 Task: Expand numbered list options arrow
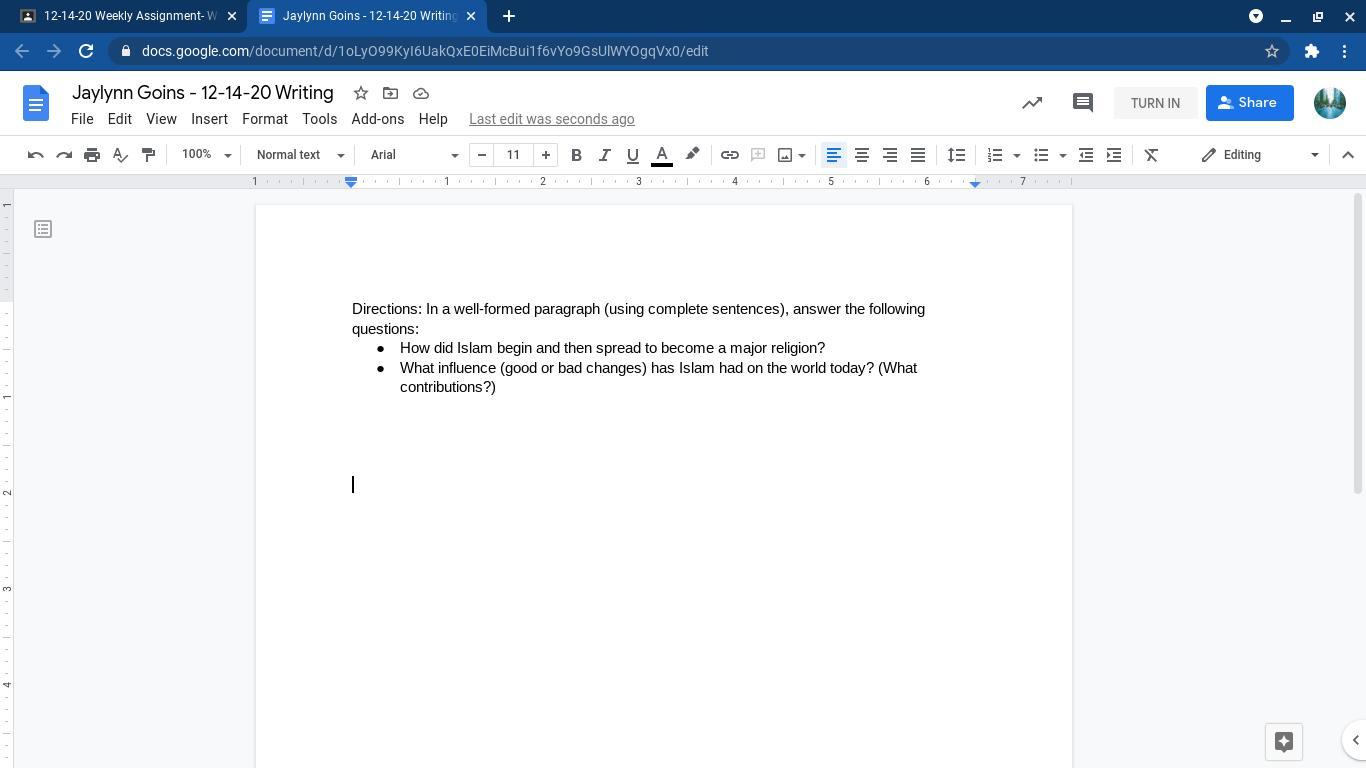tap(1017, 155)
